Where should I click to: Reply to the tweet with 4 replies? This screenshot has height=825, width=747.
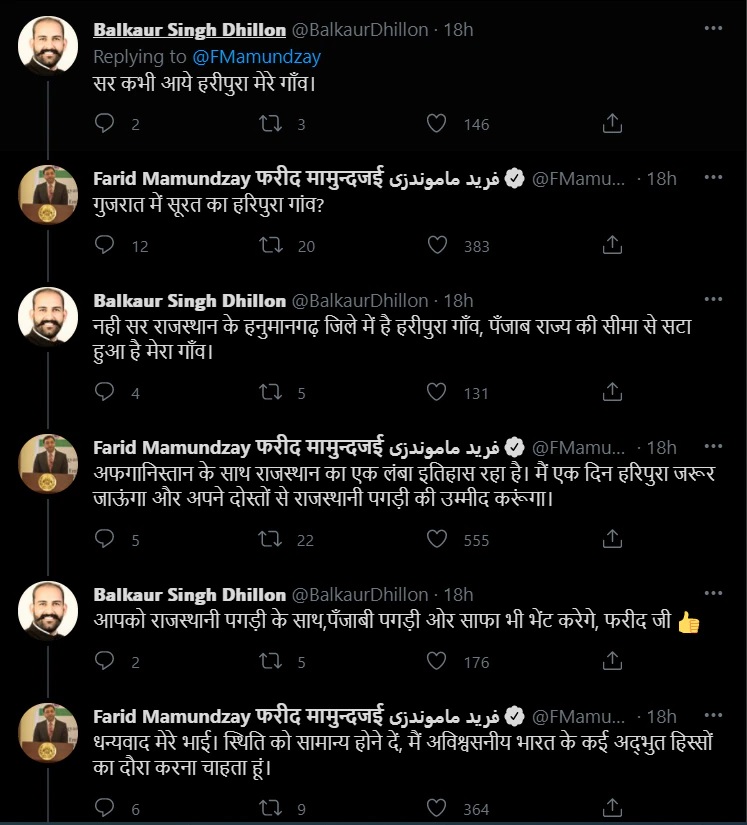[x=105, y=393]
